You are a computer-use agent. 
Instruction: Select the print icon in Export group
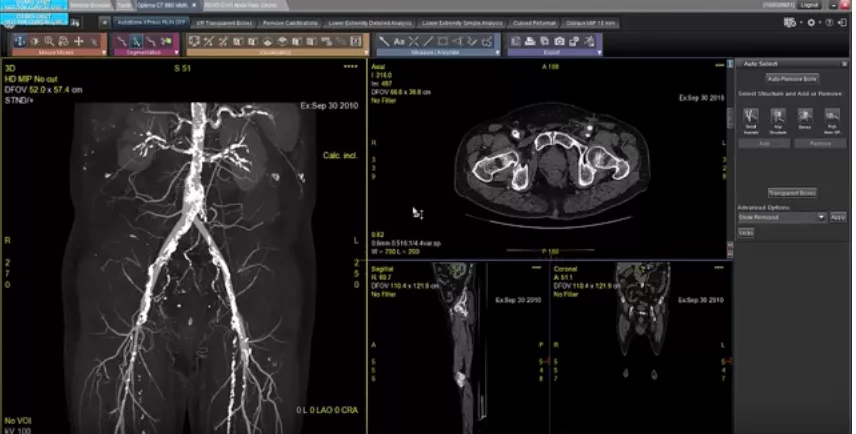pos(530,41)
